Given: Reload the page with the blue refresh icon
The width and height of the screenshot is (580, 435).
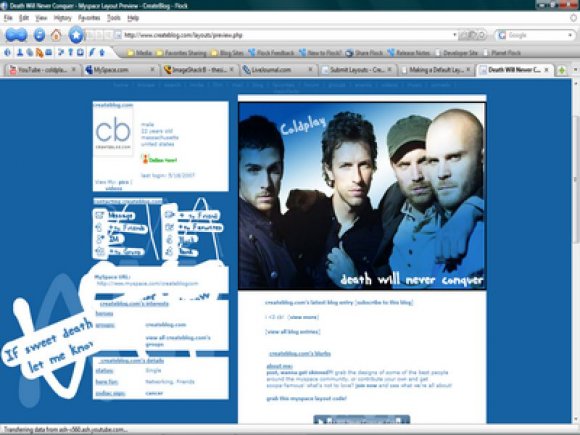Looking at the screenshot, I should [x=40, y=35].
